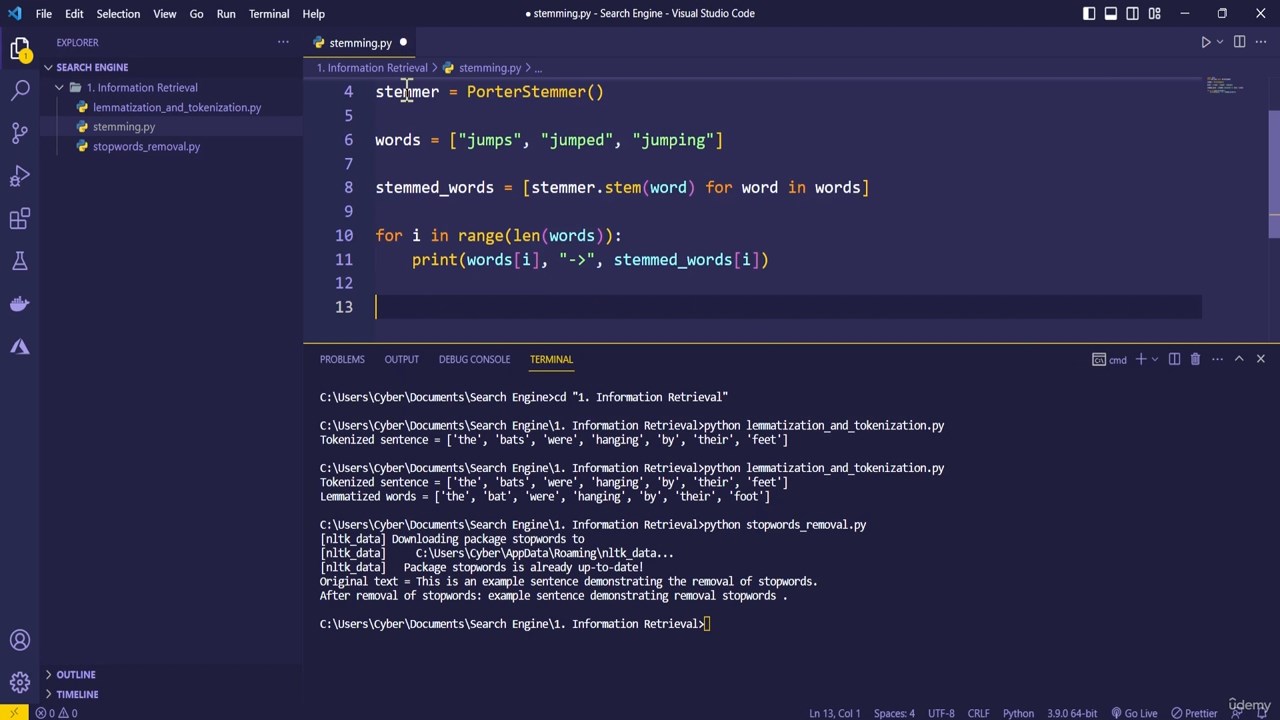Toggle the secondary side bar layout
The height and width of the screenshot is (720, 1280).
[x=1133, y=13]
